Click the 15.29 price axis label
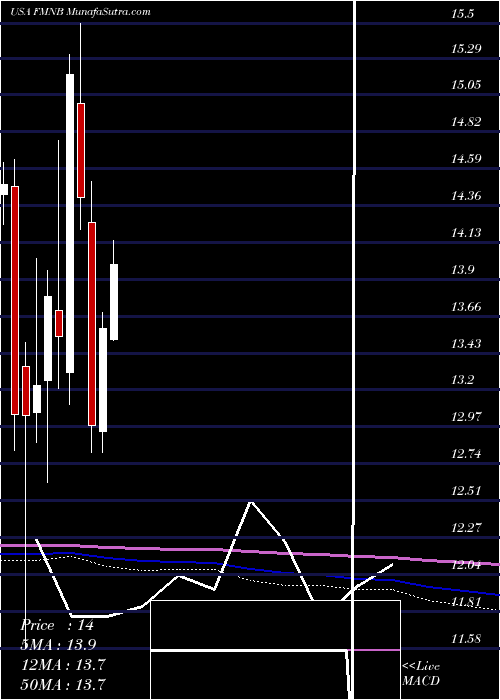 [x=466, y=48]
